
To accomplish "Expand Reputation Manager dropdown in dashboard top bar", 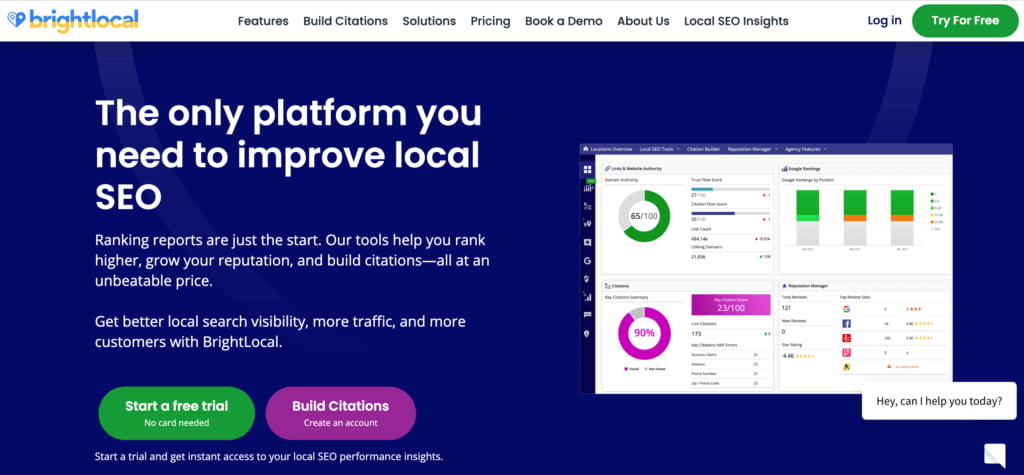I will [x=776, y=149].
